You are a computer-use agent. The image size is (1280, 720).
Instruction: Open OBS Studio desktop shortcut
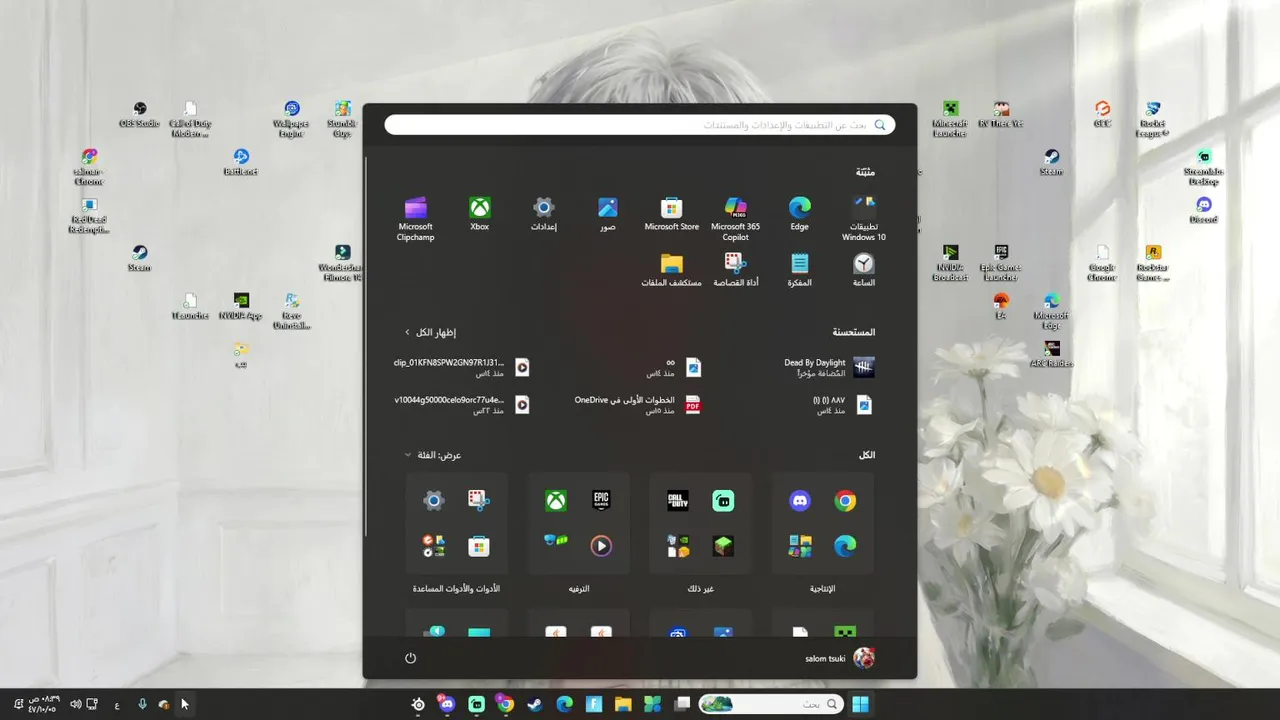point(139,114)
